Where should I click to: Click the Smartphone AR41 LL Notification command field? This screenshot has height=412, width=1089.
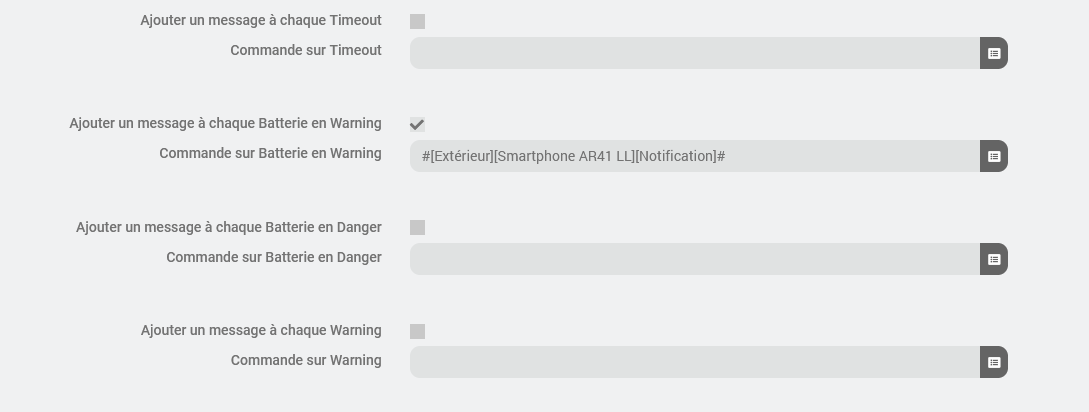coord(694,156)
